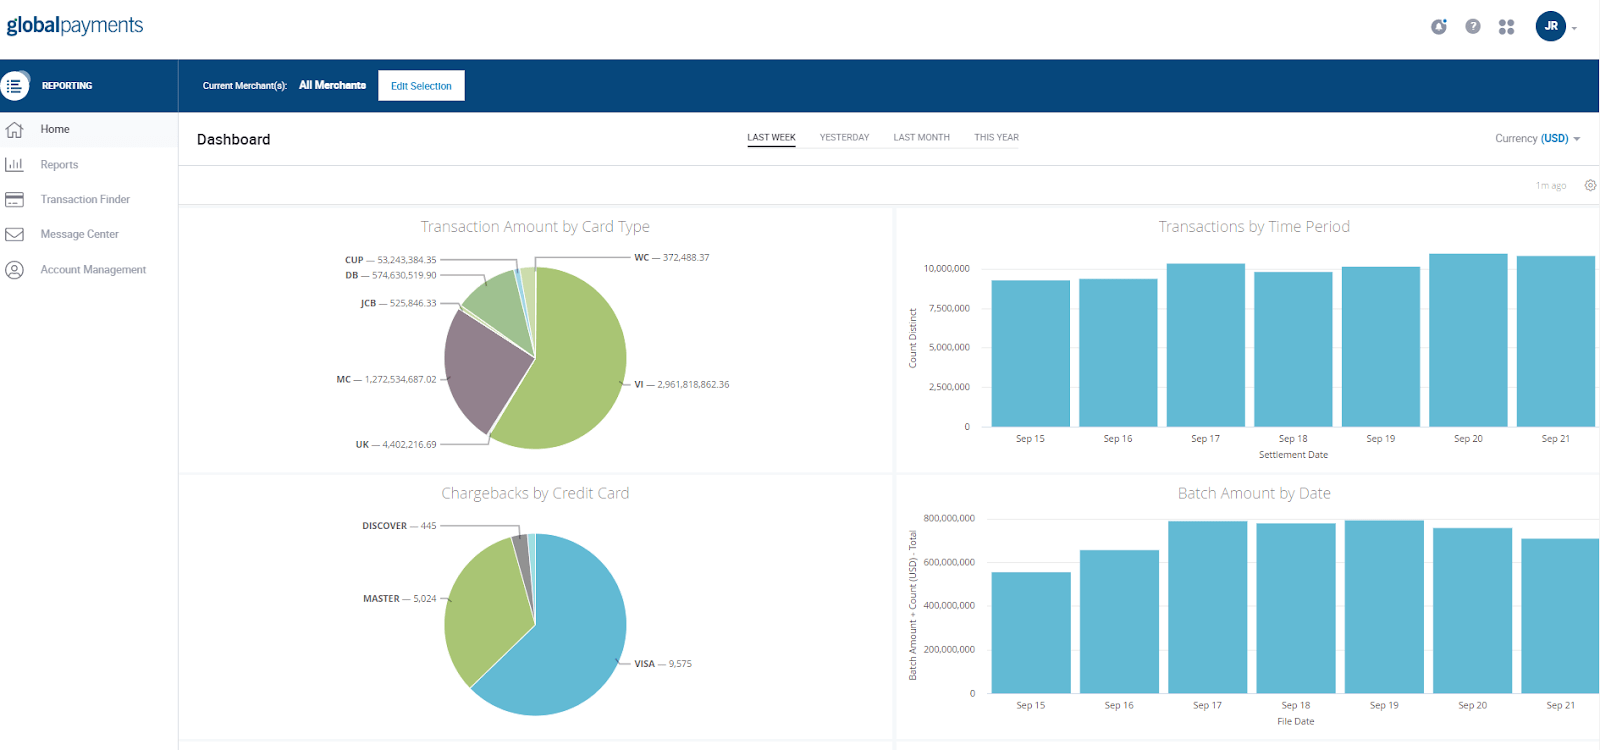Click the Global Payments logo

point(75,25)
